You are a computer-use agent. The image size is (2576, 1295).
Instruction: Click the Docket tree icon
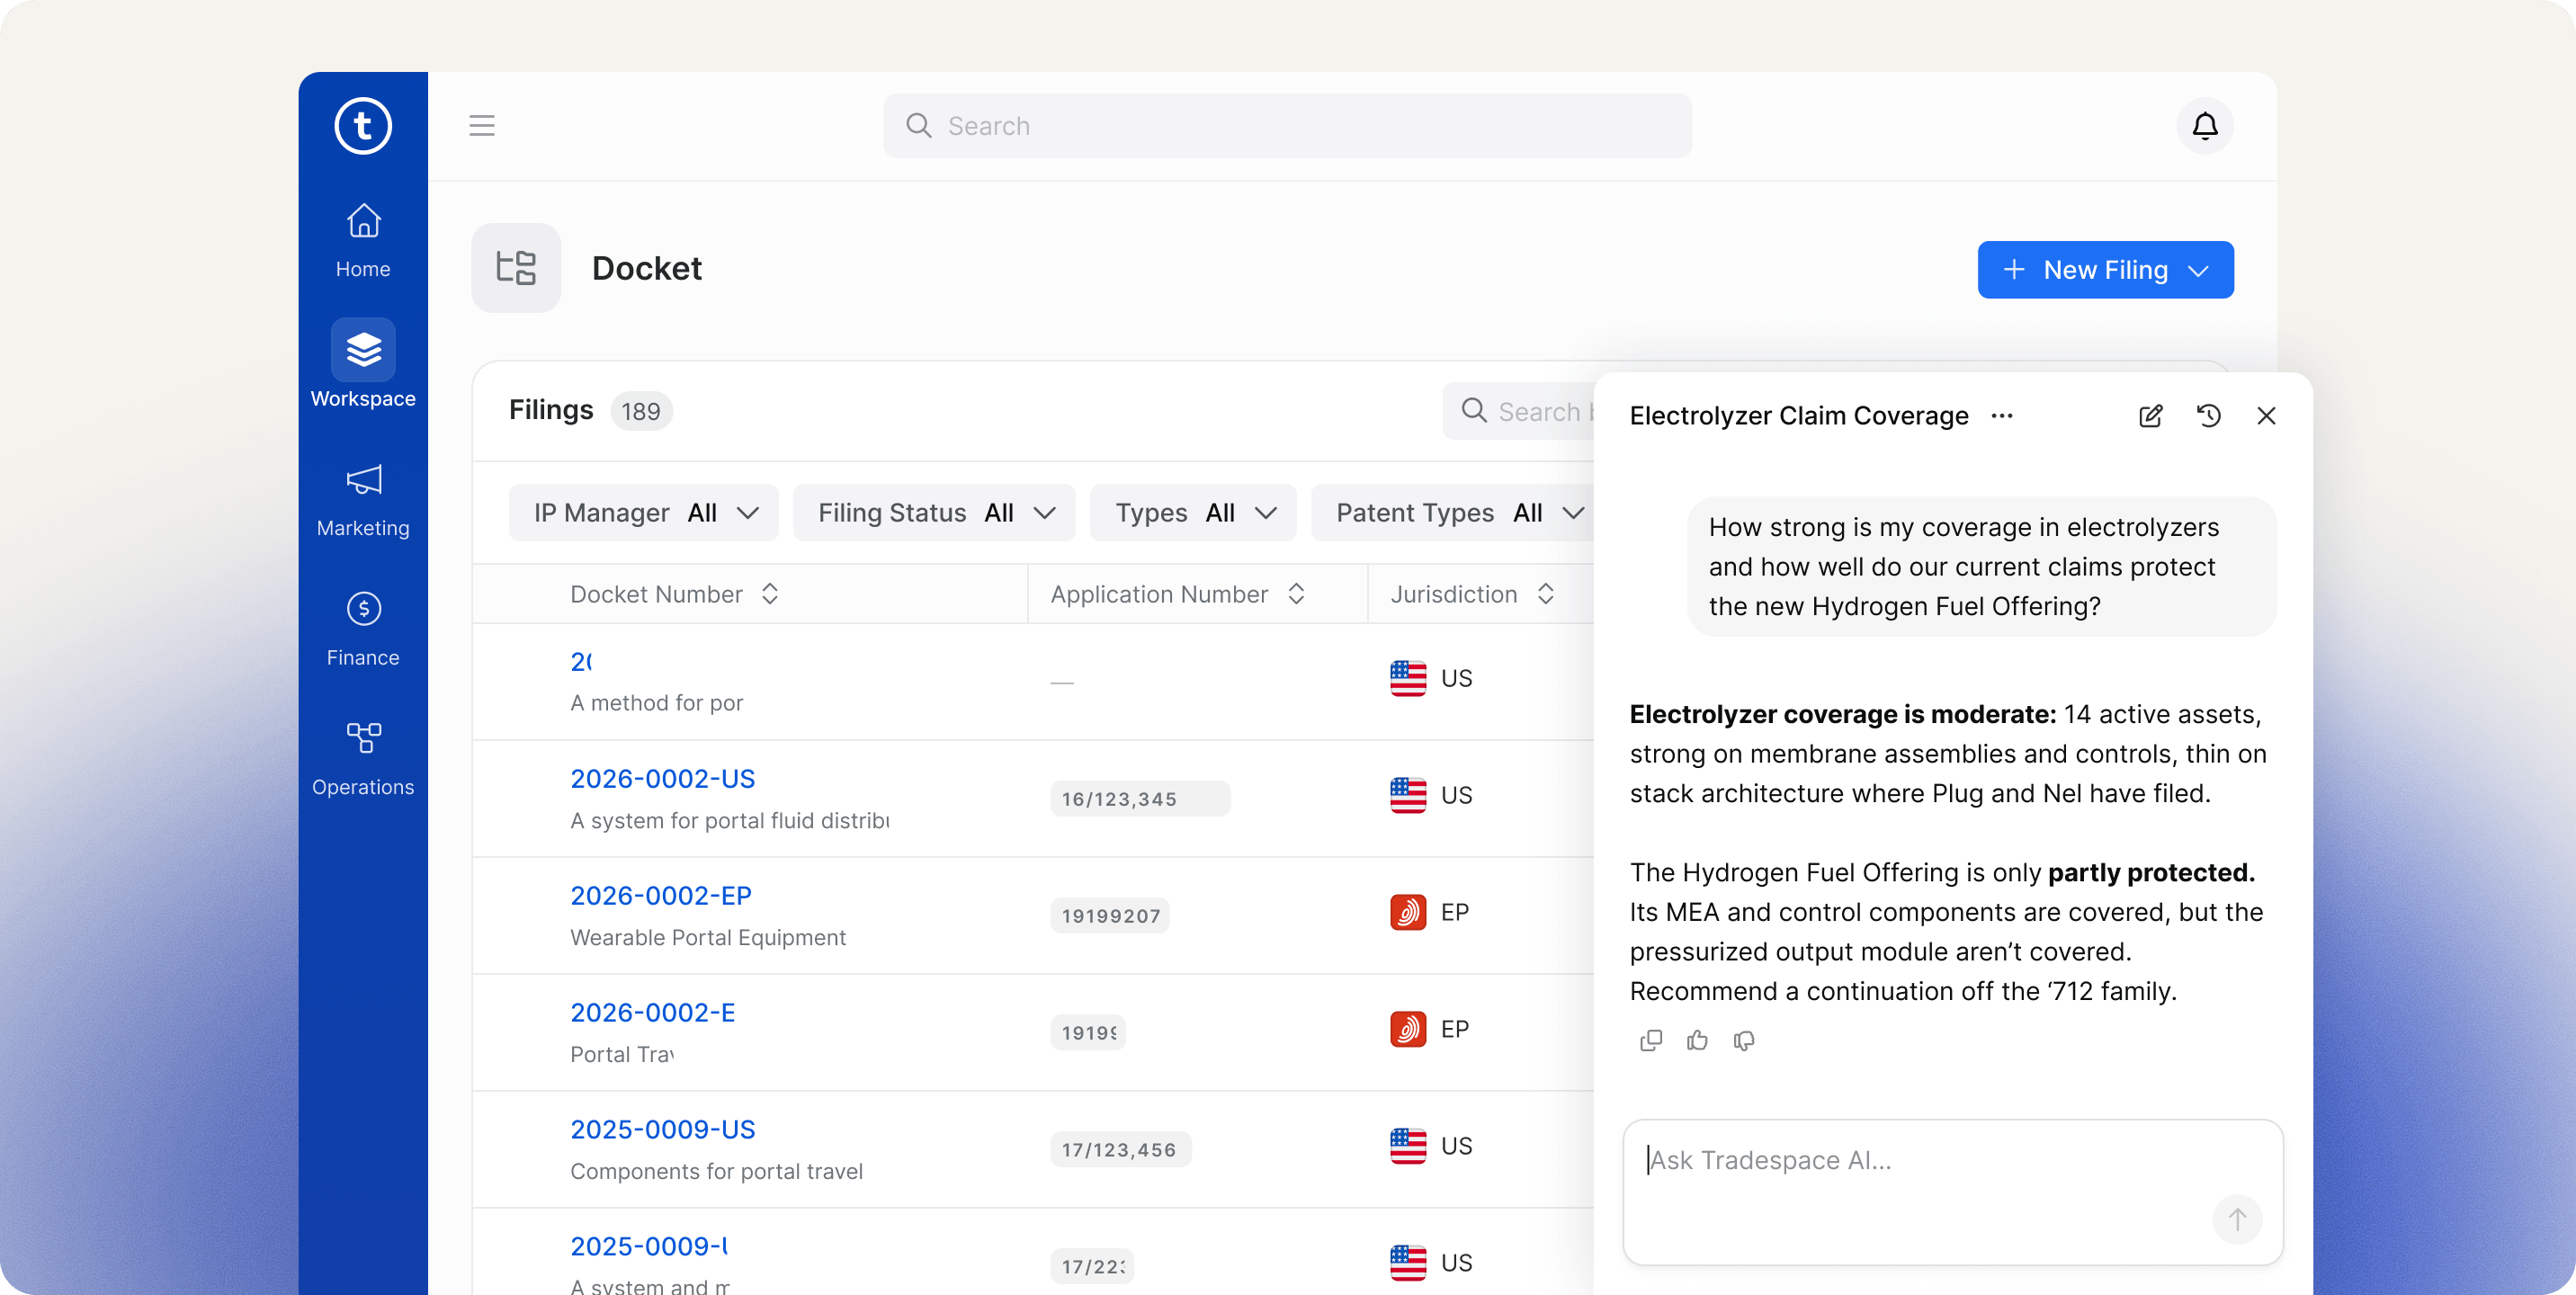(x=516, y=268)
